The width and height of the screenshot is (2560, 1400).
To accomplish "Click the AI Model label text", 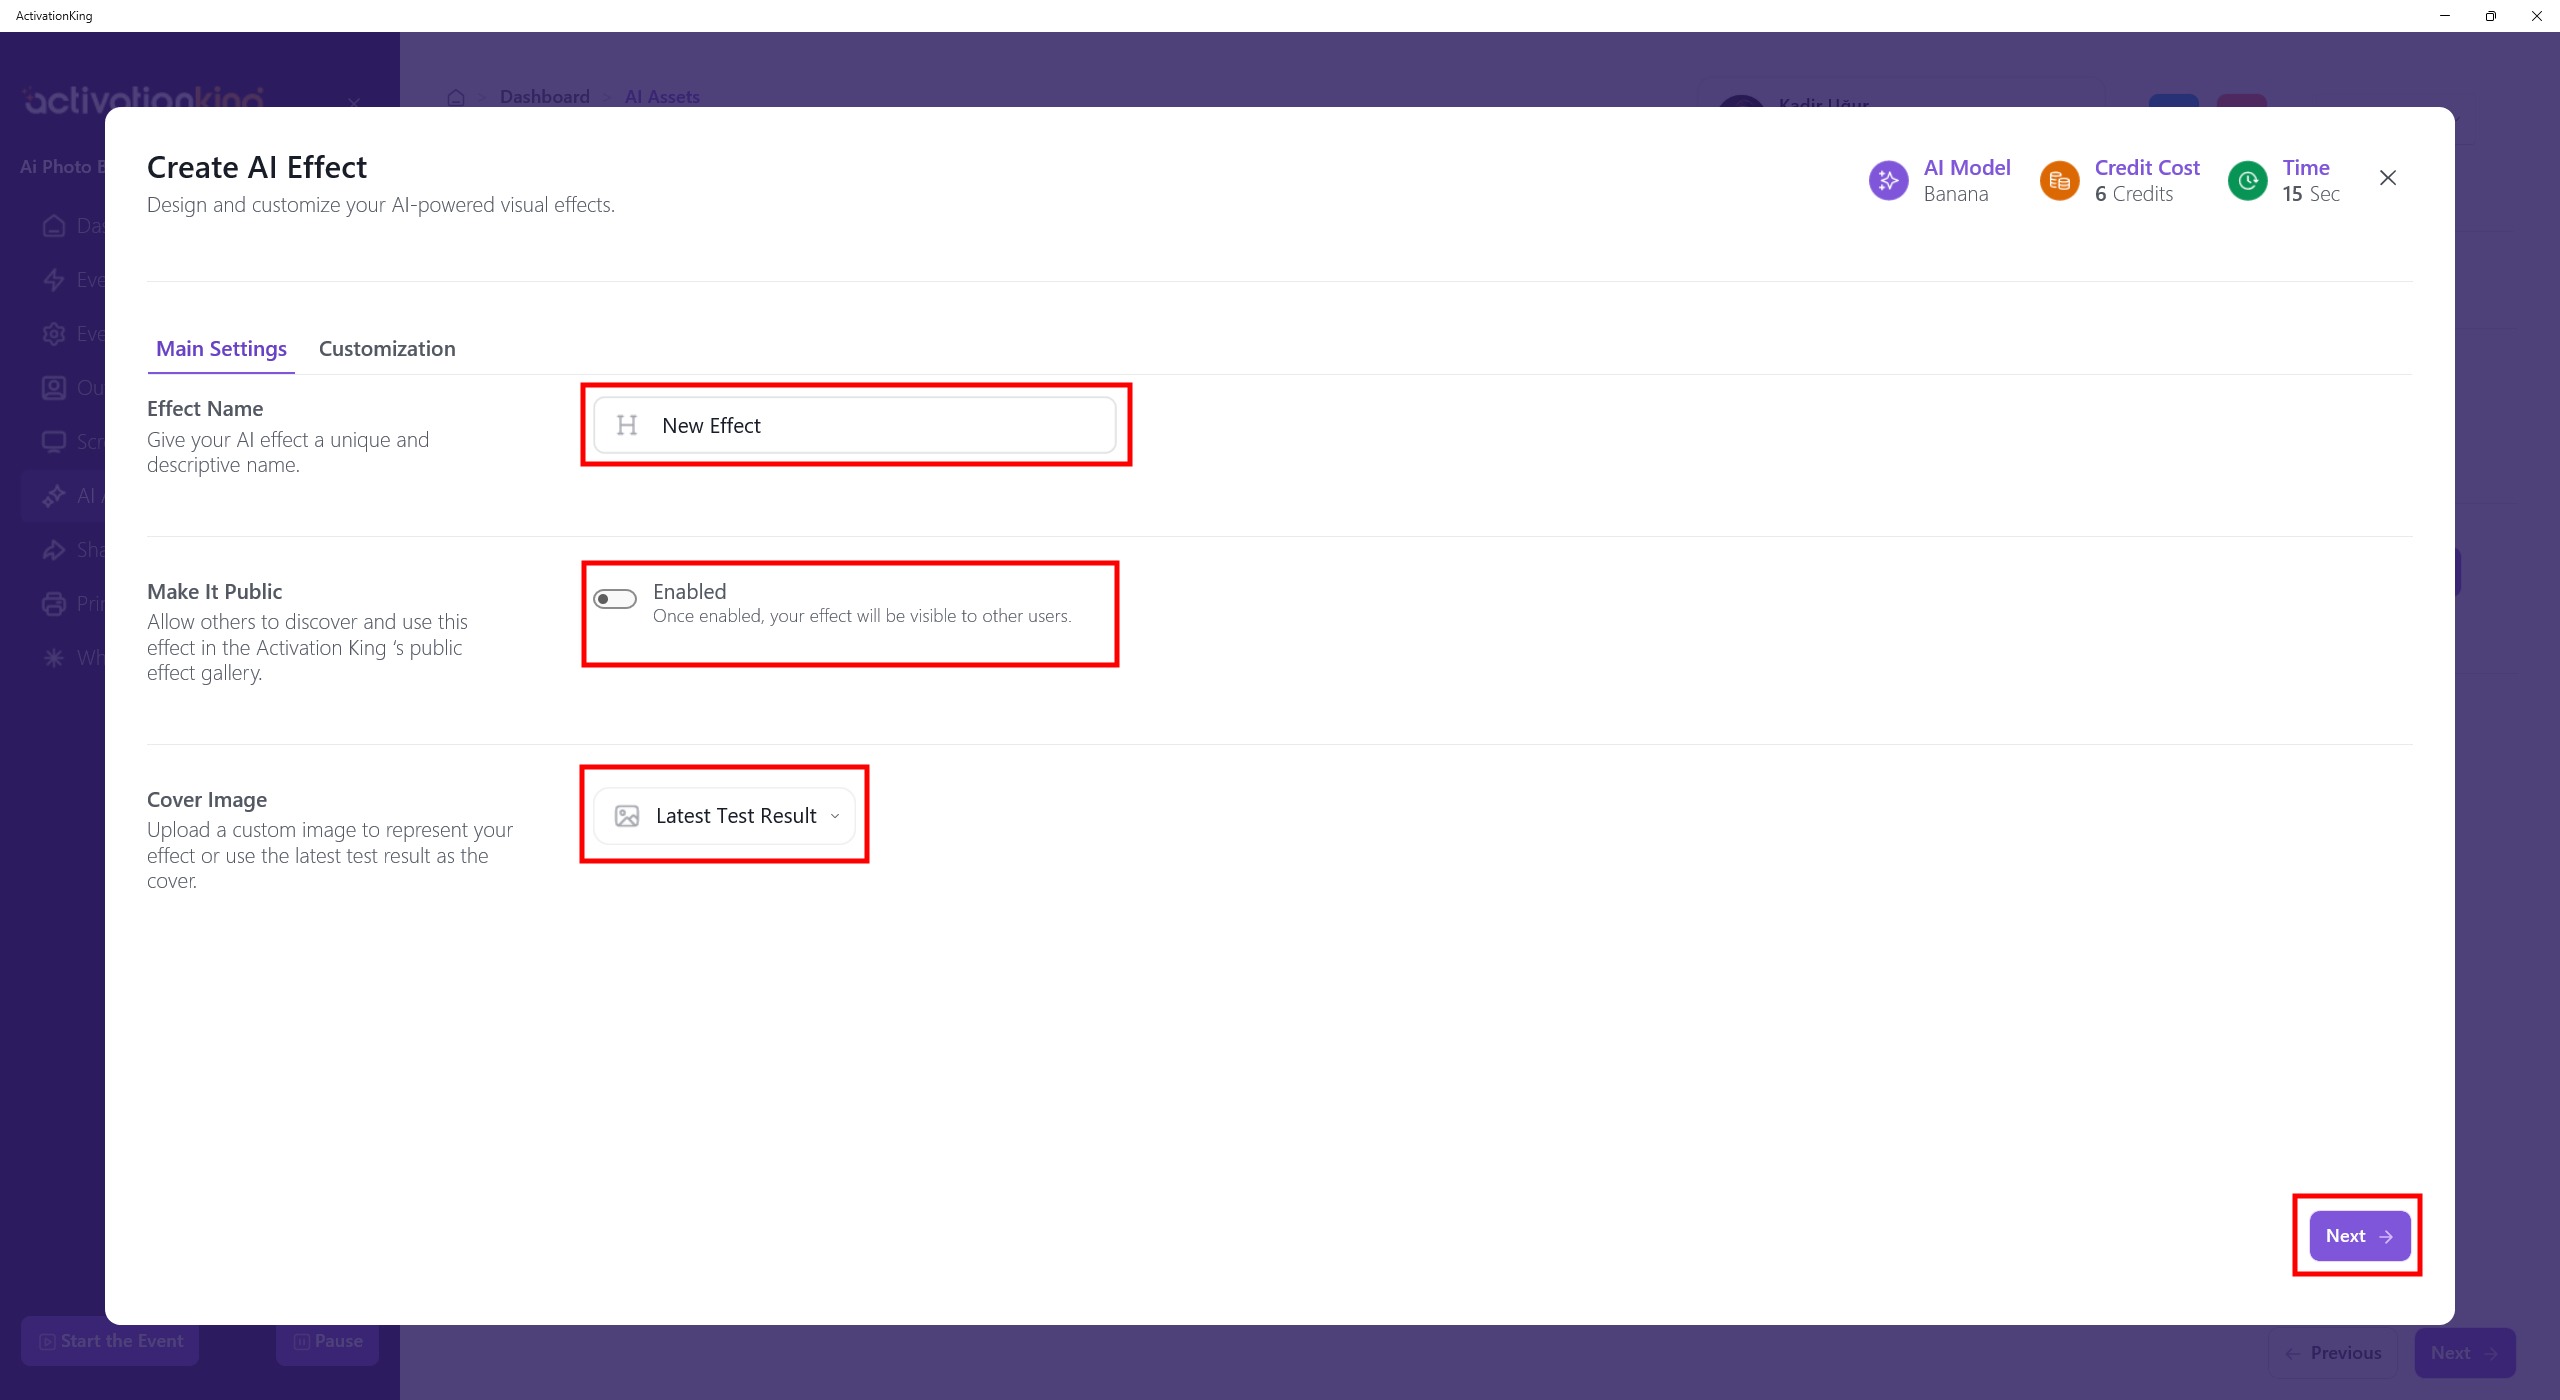I will coord(1966,168).
